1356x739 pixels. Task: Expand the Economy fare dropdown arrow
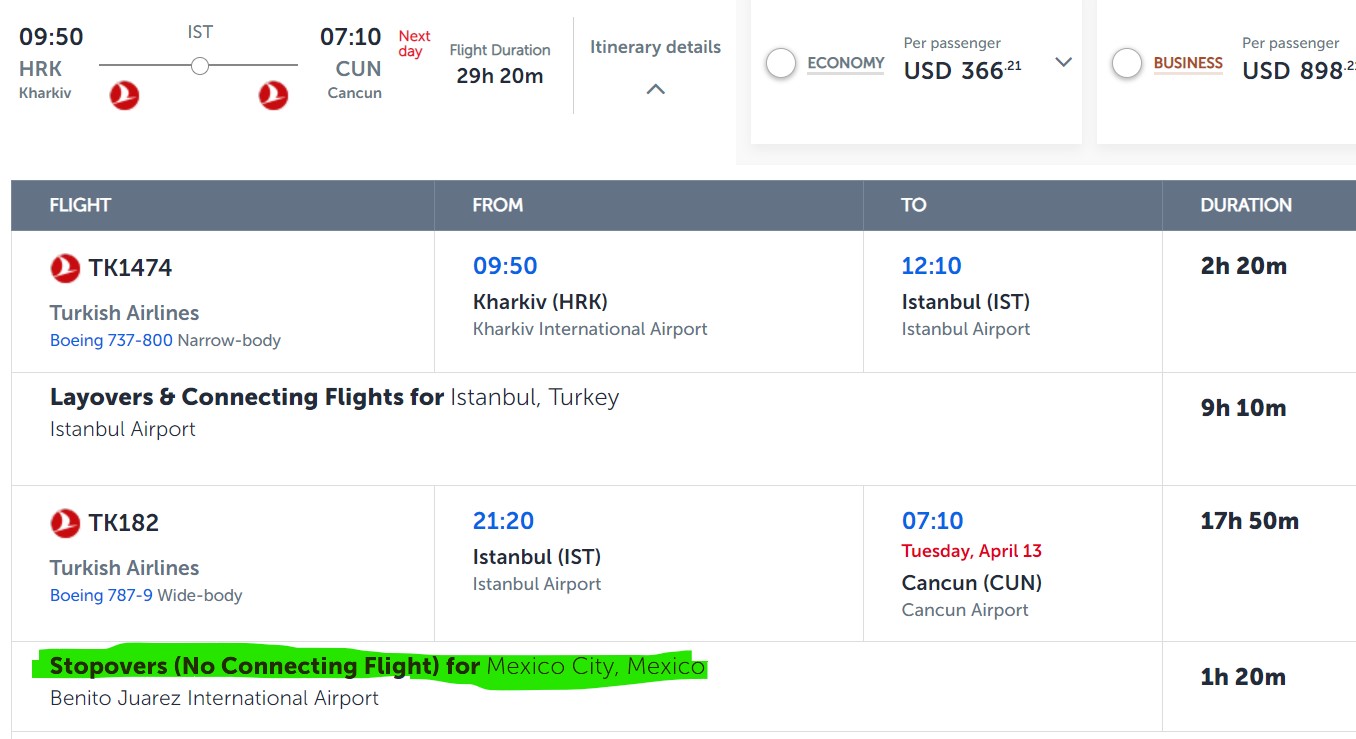pos(1063,63)
